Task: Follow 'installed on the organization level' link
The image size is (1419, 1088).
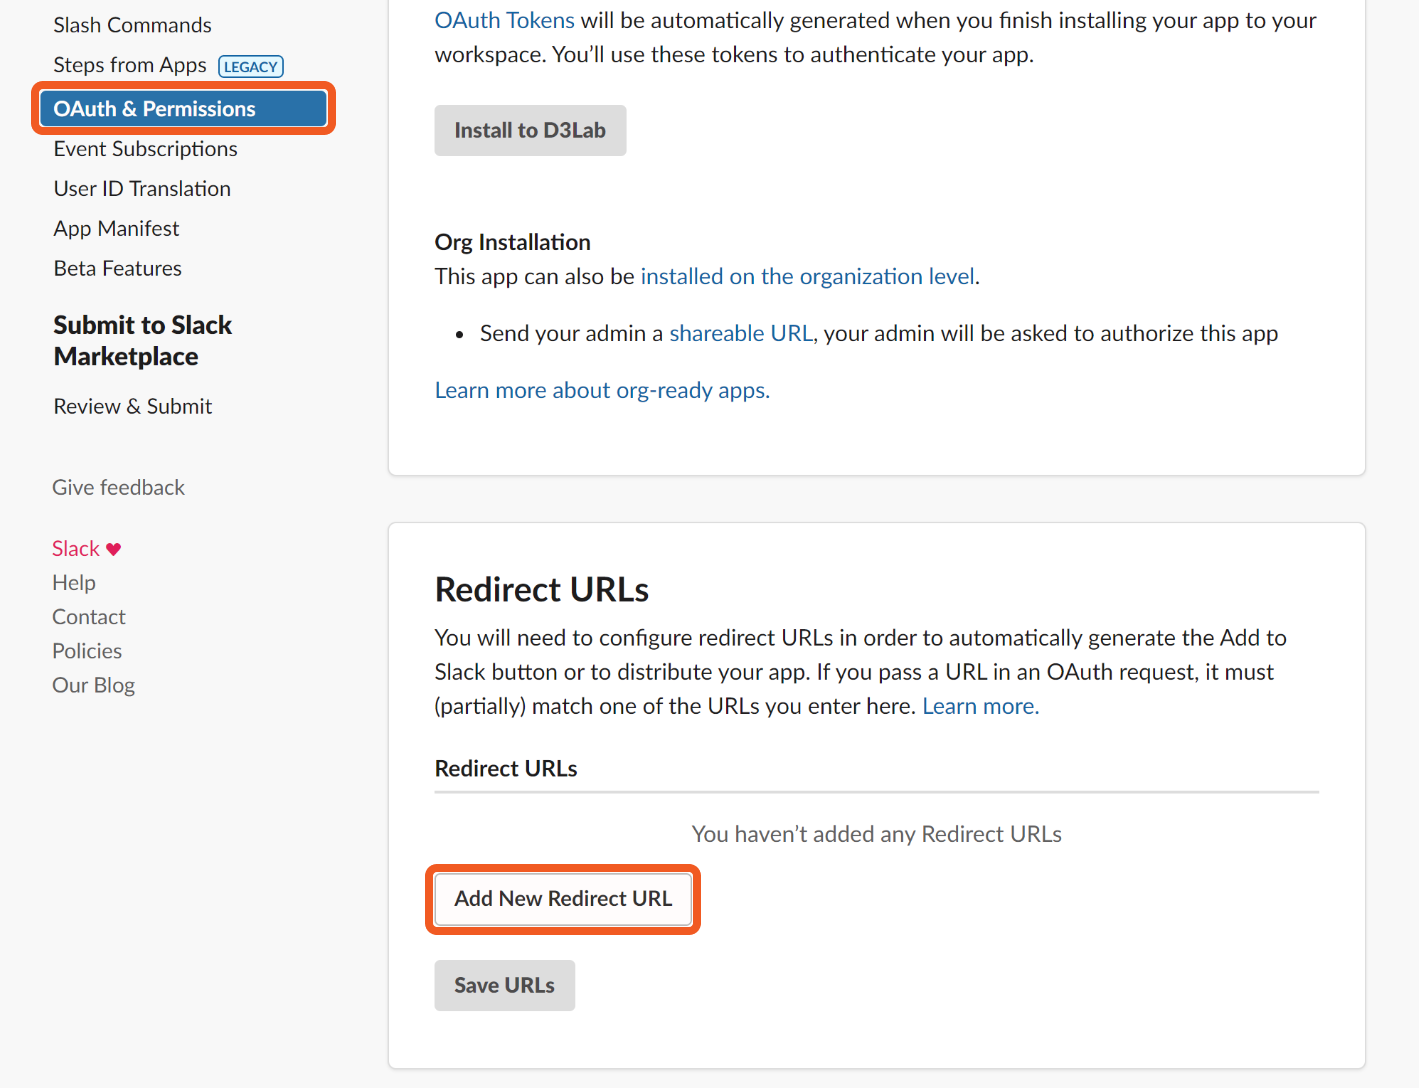Action: [807, 277]
